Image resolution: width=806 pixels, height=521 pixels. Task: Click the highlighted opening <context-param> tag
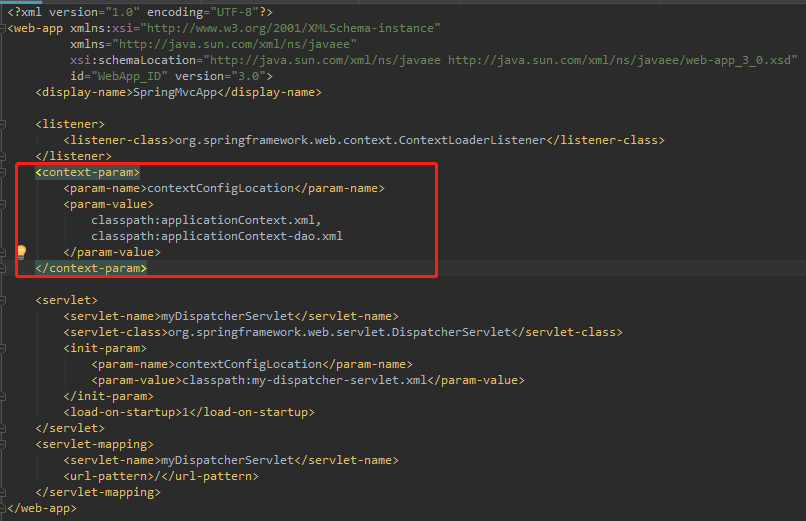tap(87, 172)
